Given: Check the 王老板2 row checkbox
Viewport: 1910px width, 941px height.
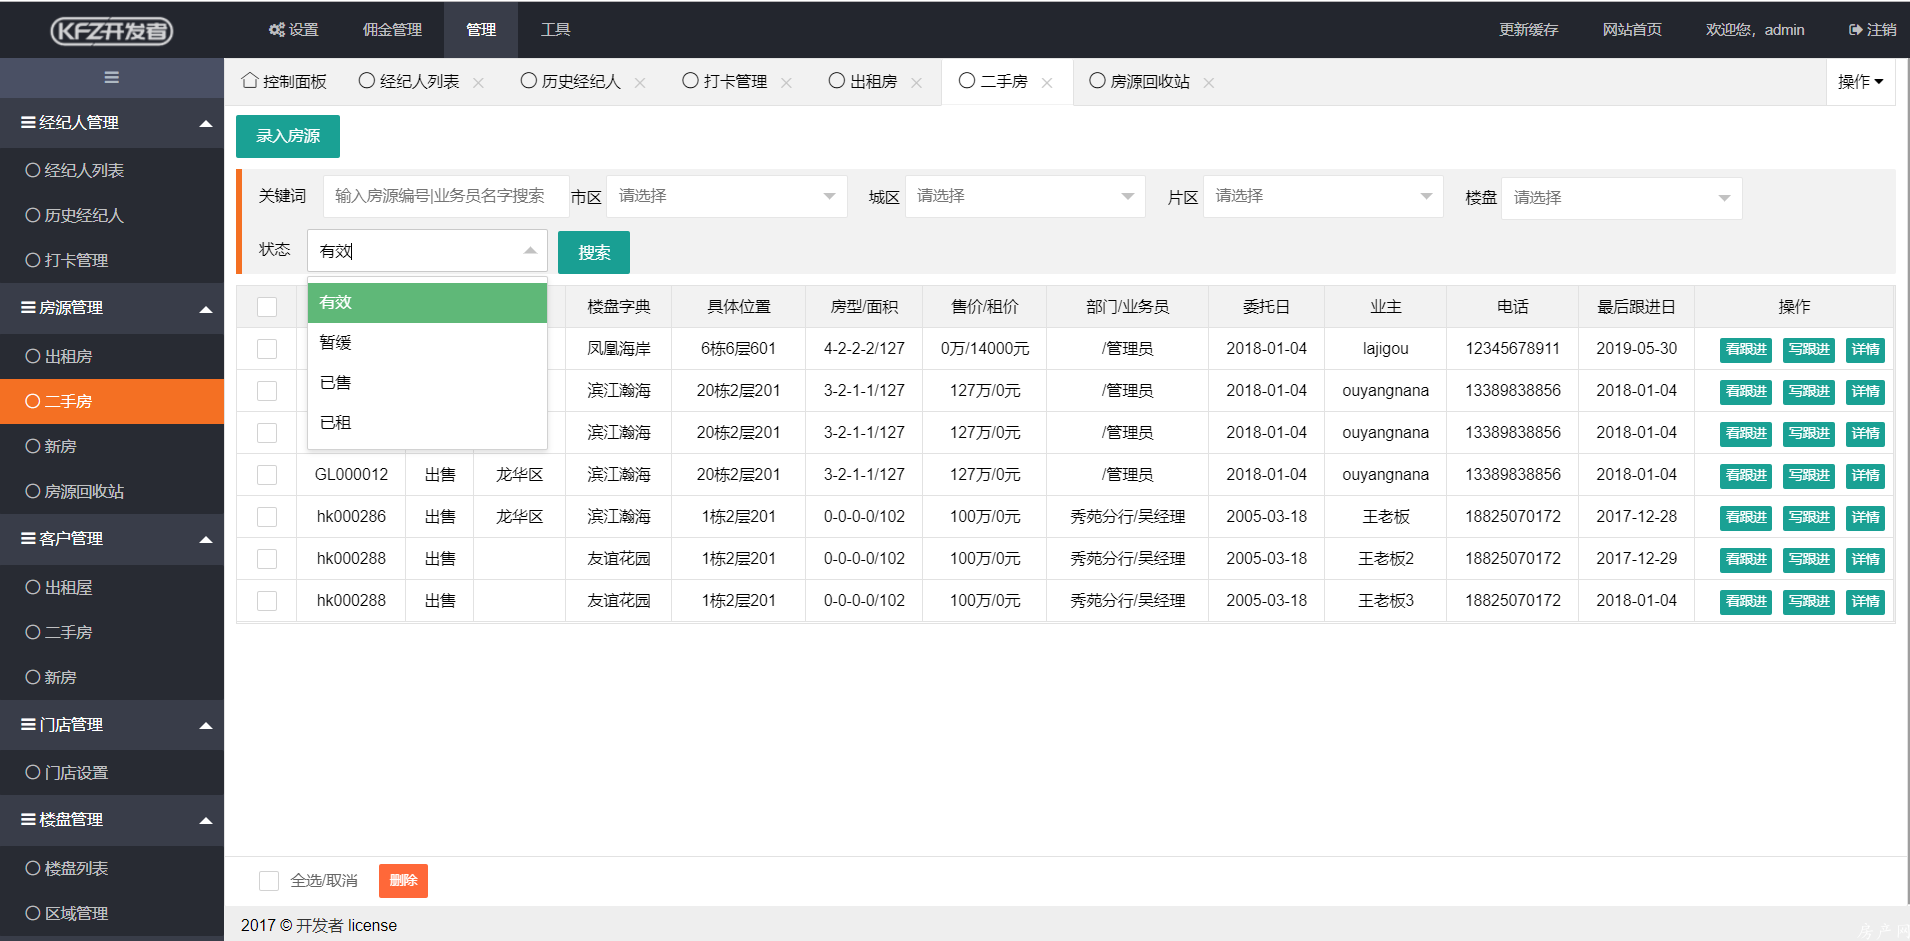Looking at the screenshot, I should pyautogui.click(x=267, y=559).
